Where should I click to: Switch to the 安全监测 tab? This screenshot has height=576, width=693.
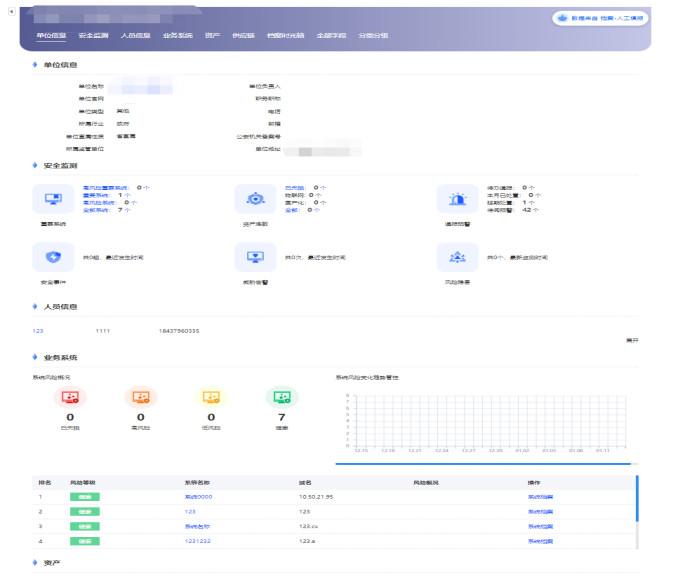click(93, 35)
